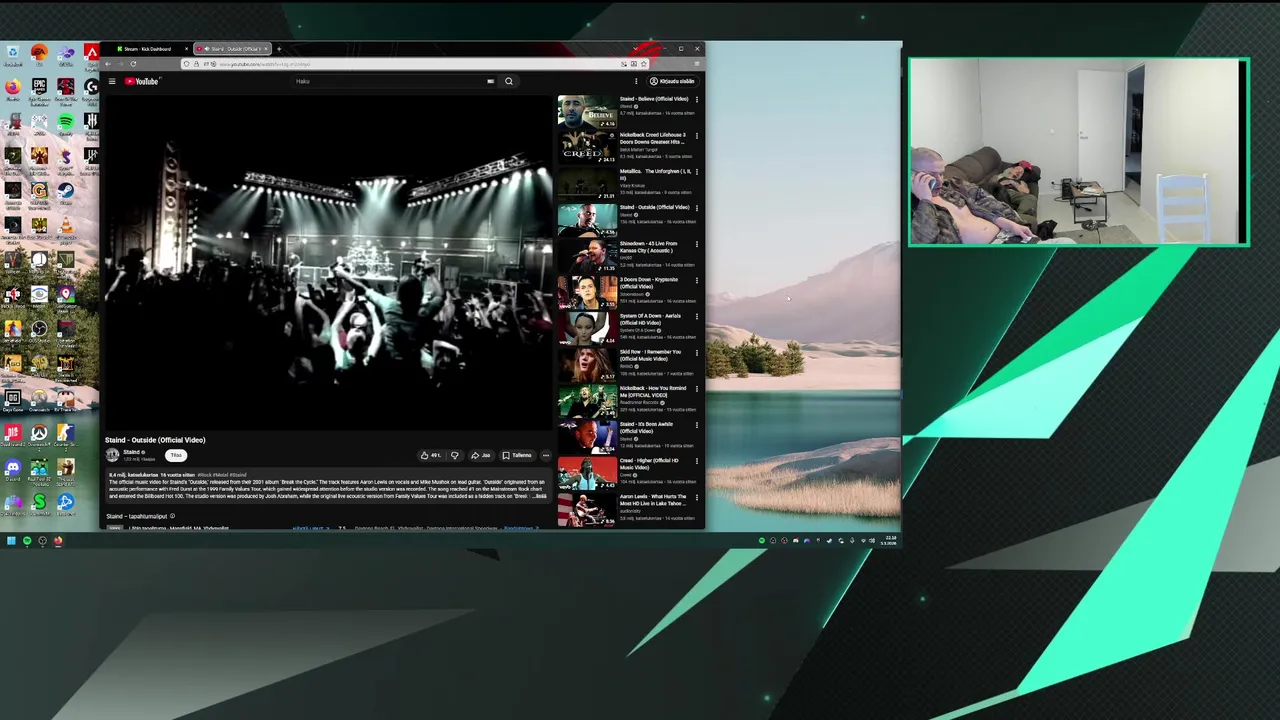Expand the description with ...lisää
Screen dimensions: 1280x720
pos(539,496)
